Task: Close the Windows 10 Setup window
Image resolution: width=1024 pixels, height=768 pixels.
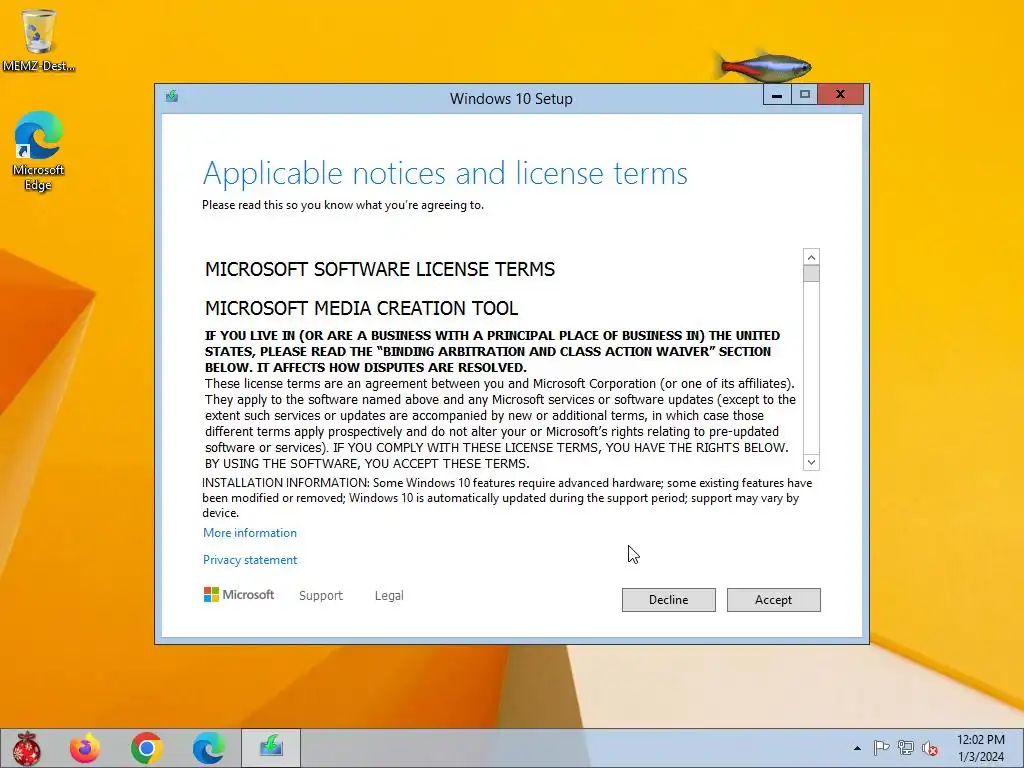Action: [840, 95]
